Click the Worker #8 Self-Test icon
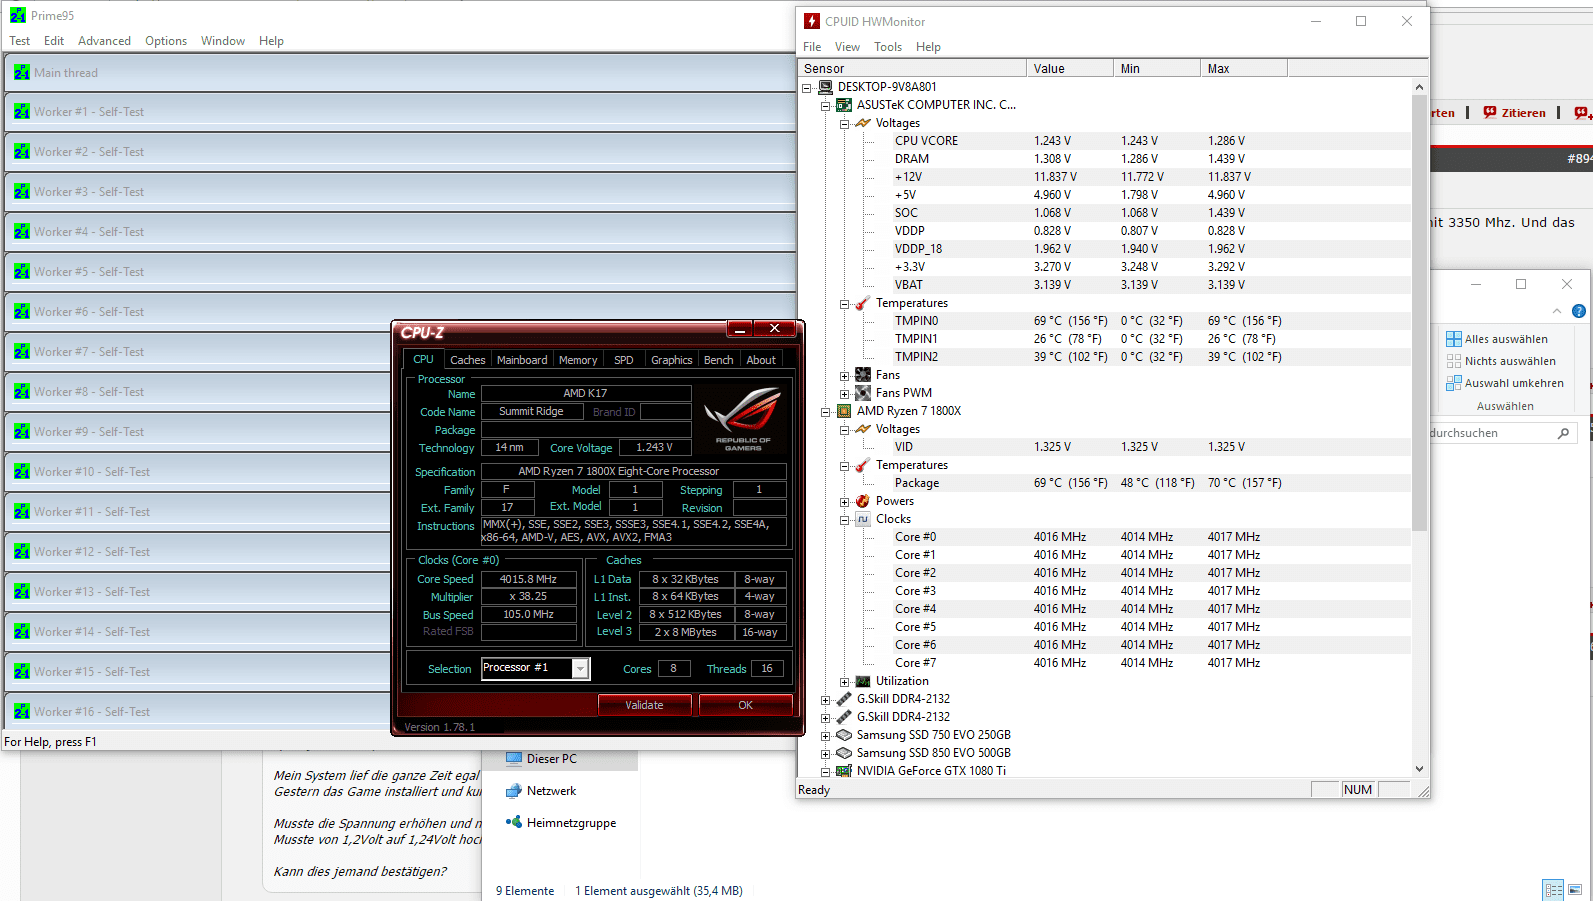Image resolution: width=1593 pixels, height=901 pixels. 22,391
